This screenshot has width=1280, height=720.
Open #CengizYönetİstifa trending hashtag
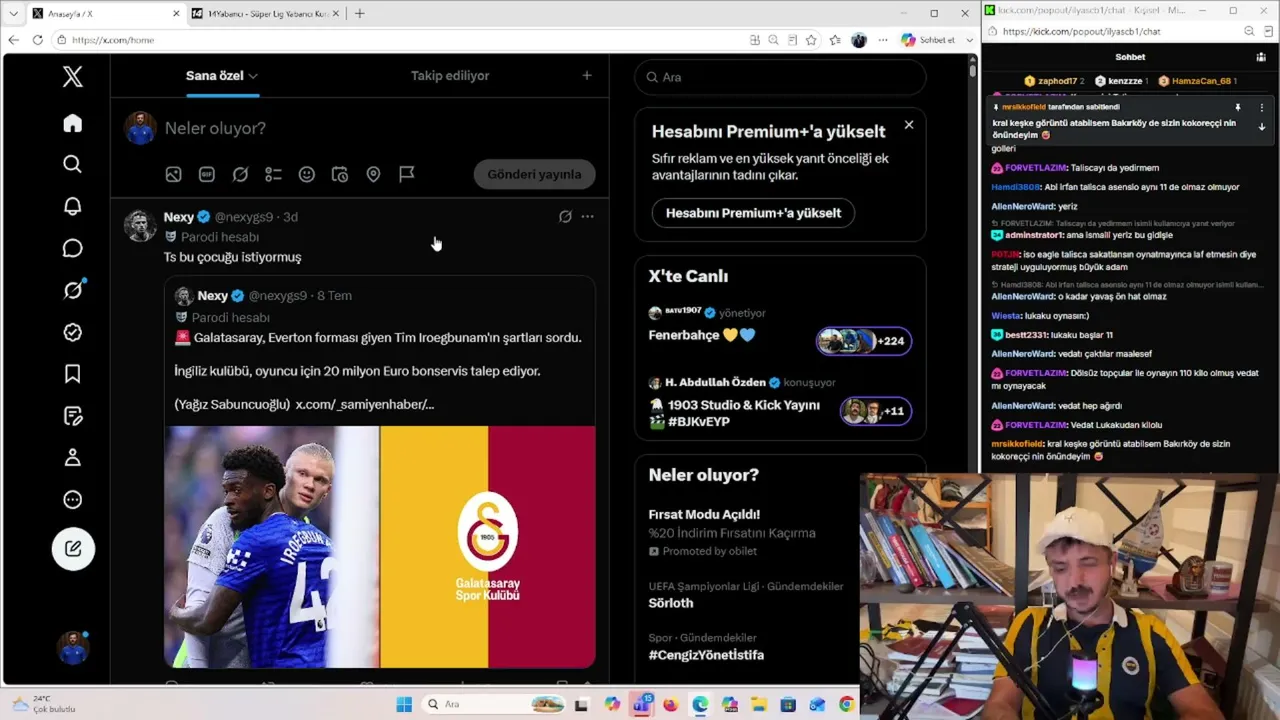(x=706, y=655)
